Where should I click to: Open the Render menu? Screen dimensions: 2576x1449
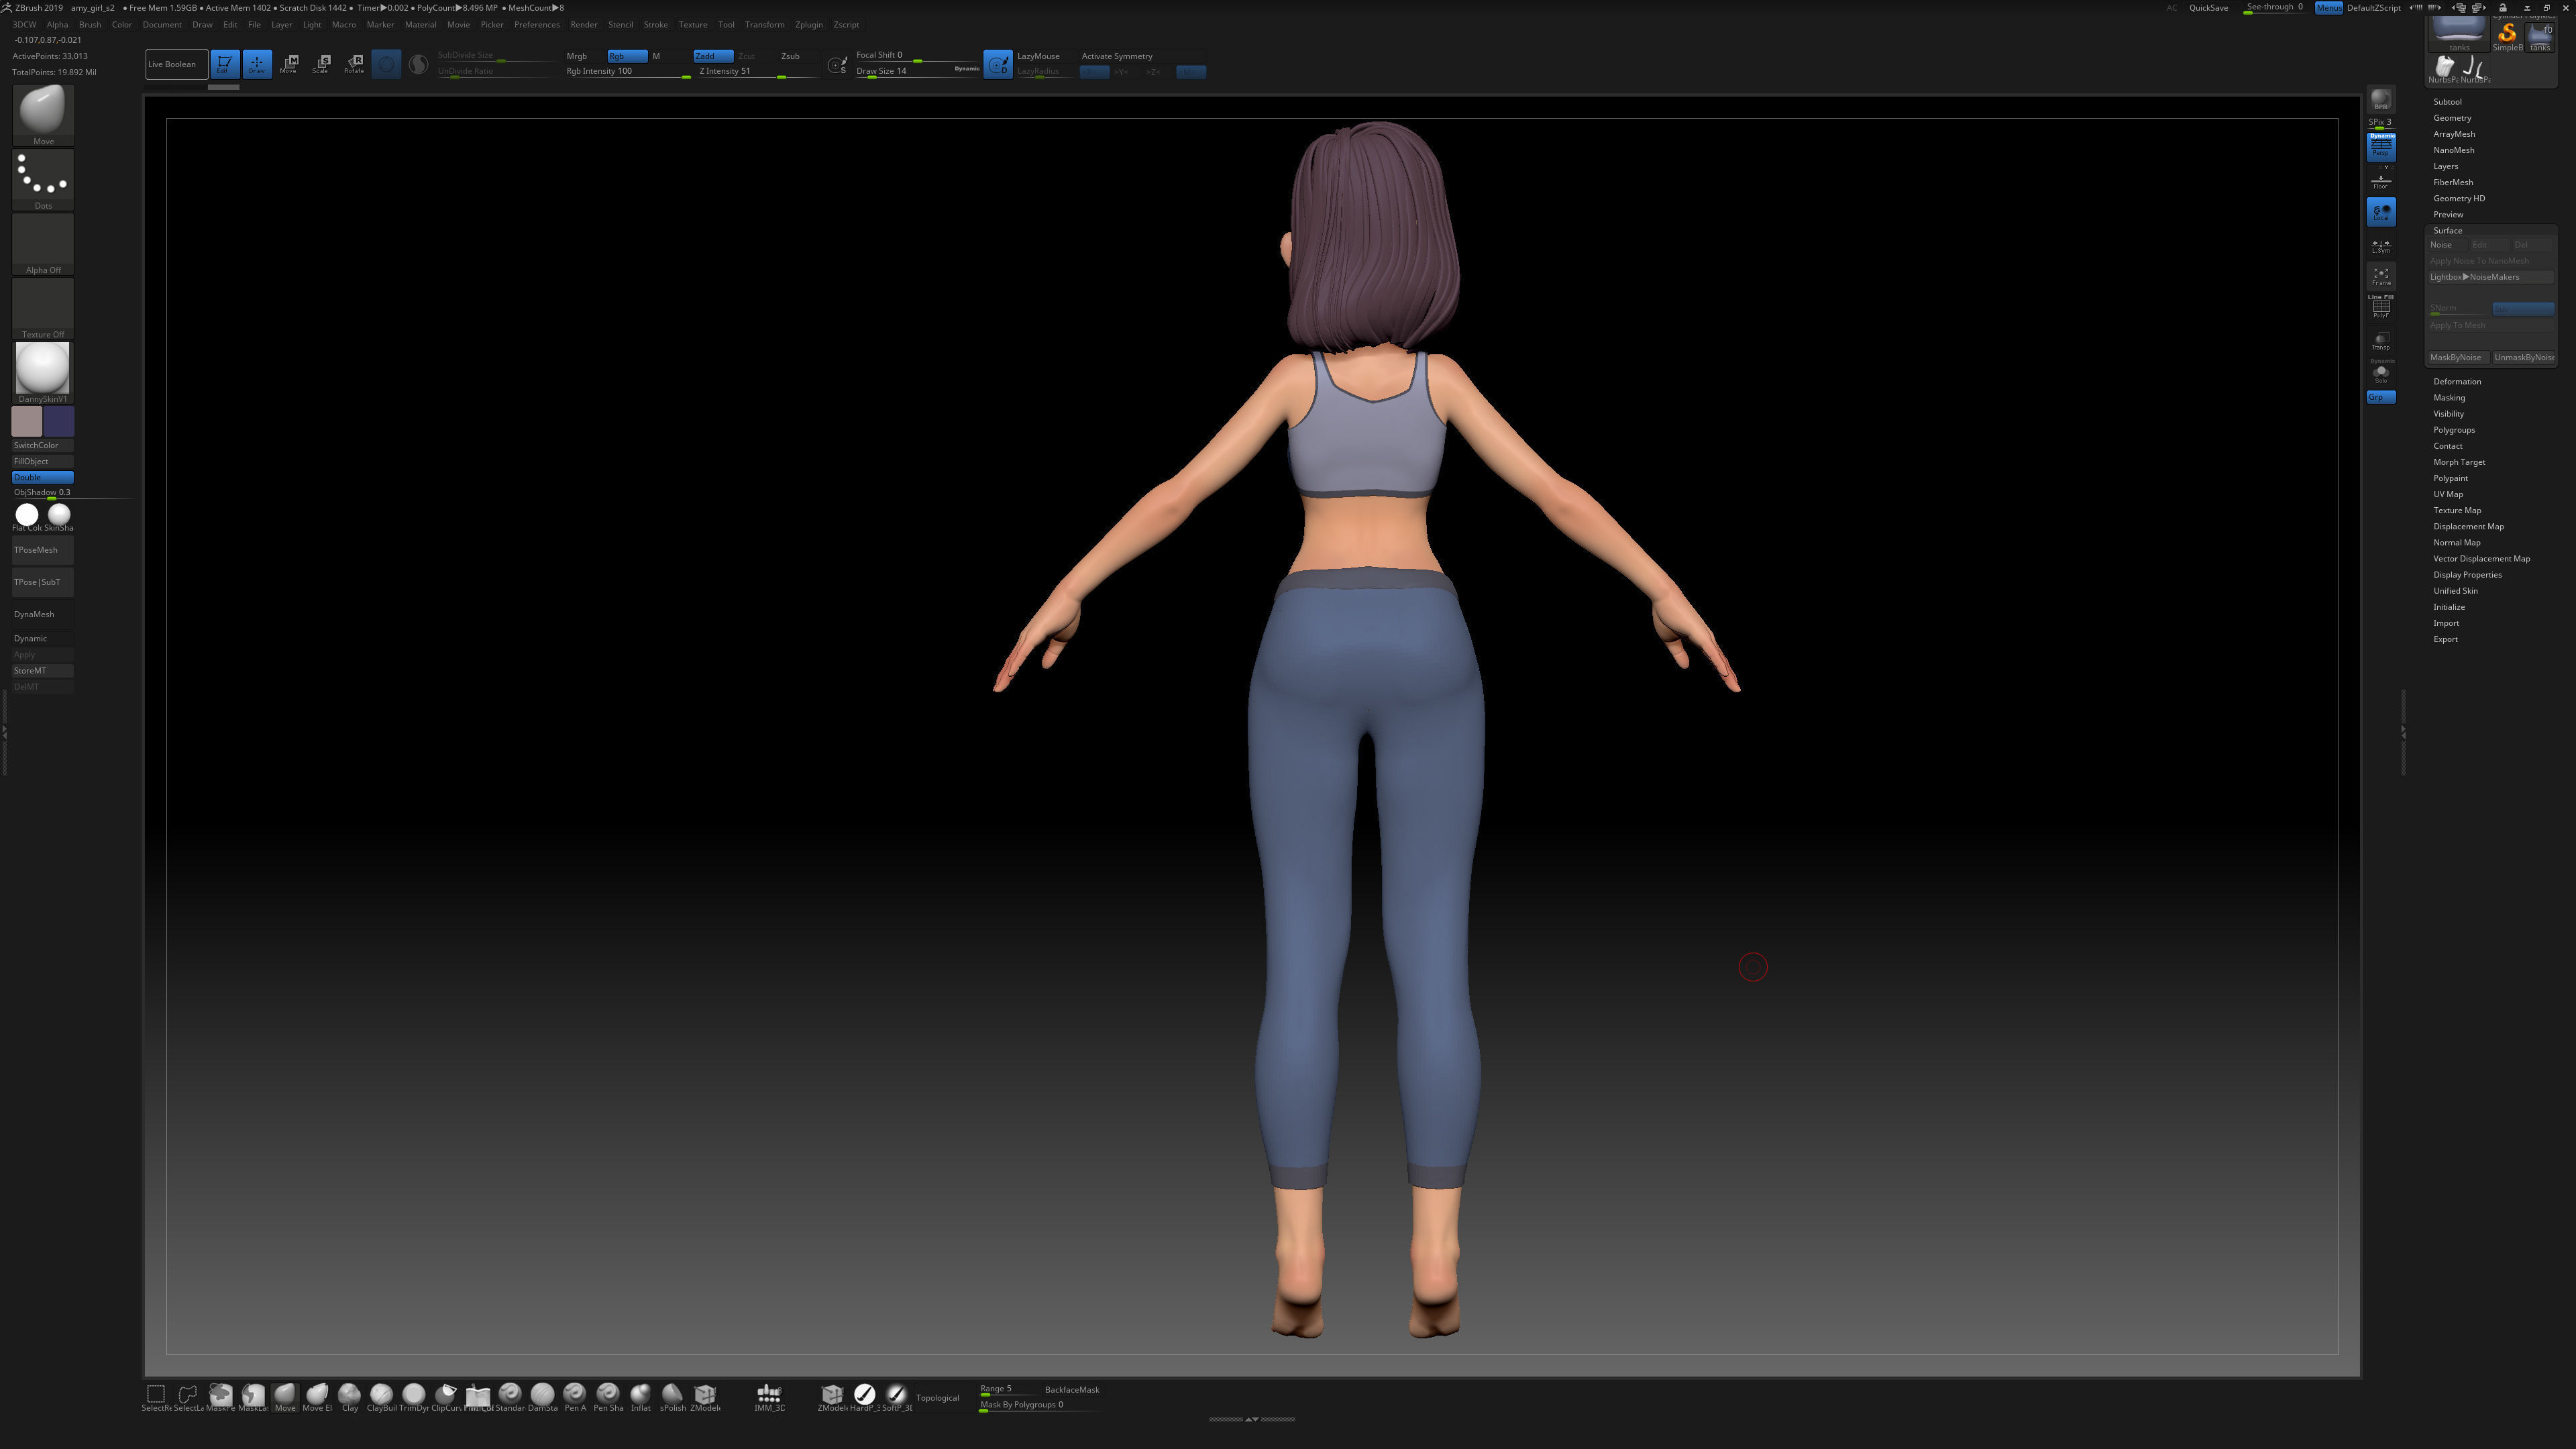click(583, 24)
